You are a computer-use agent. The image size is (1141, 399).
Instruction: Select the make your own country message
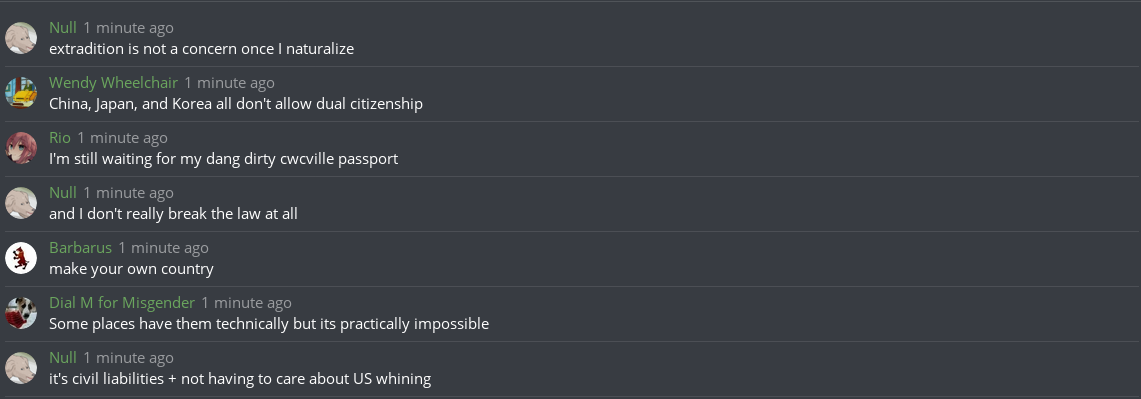point(132,269)
